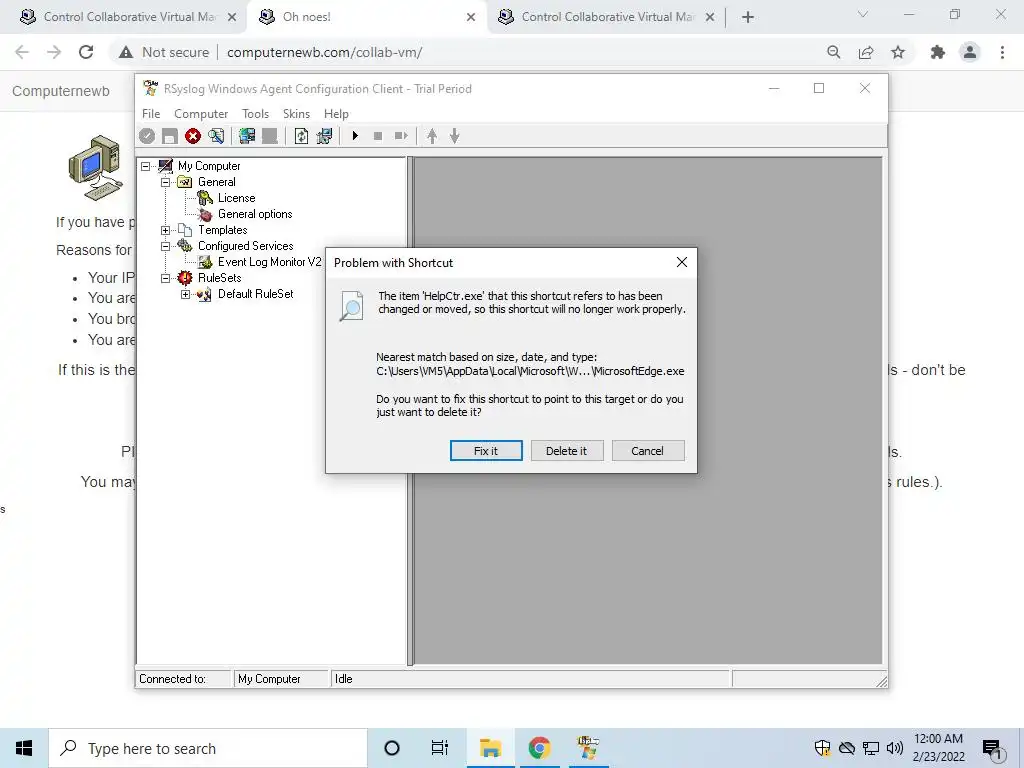Close the Problem with Shortcut dialog
The image size is (1024, 768).
click(x=682, y=262)
